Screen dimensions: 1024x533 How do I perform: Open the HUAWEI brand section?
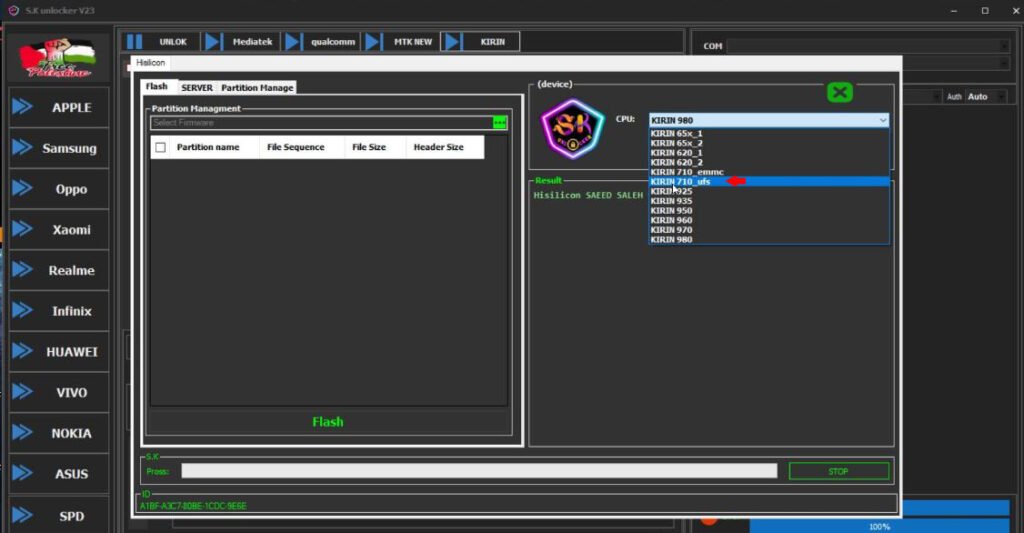click(59, 351)
